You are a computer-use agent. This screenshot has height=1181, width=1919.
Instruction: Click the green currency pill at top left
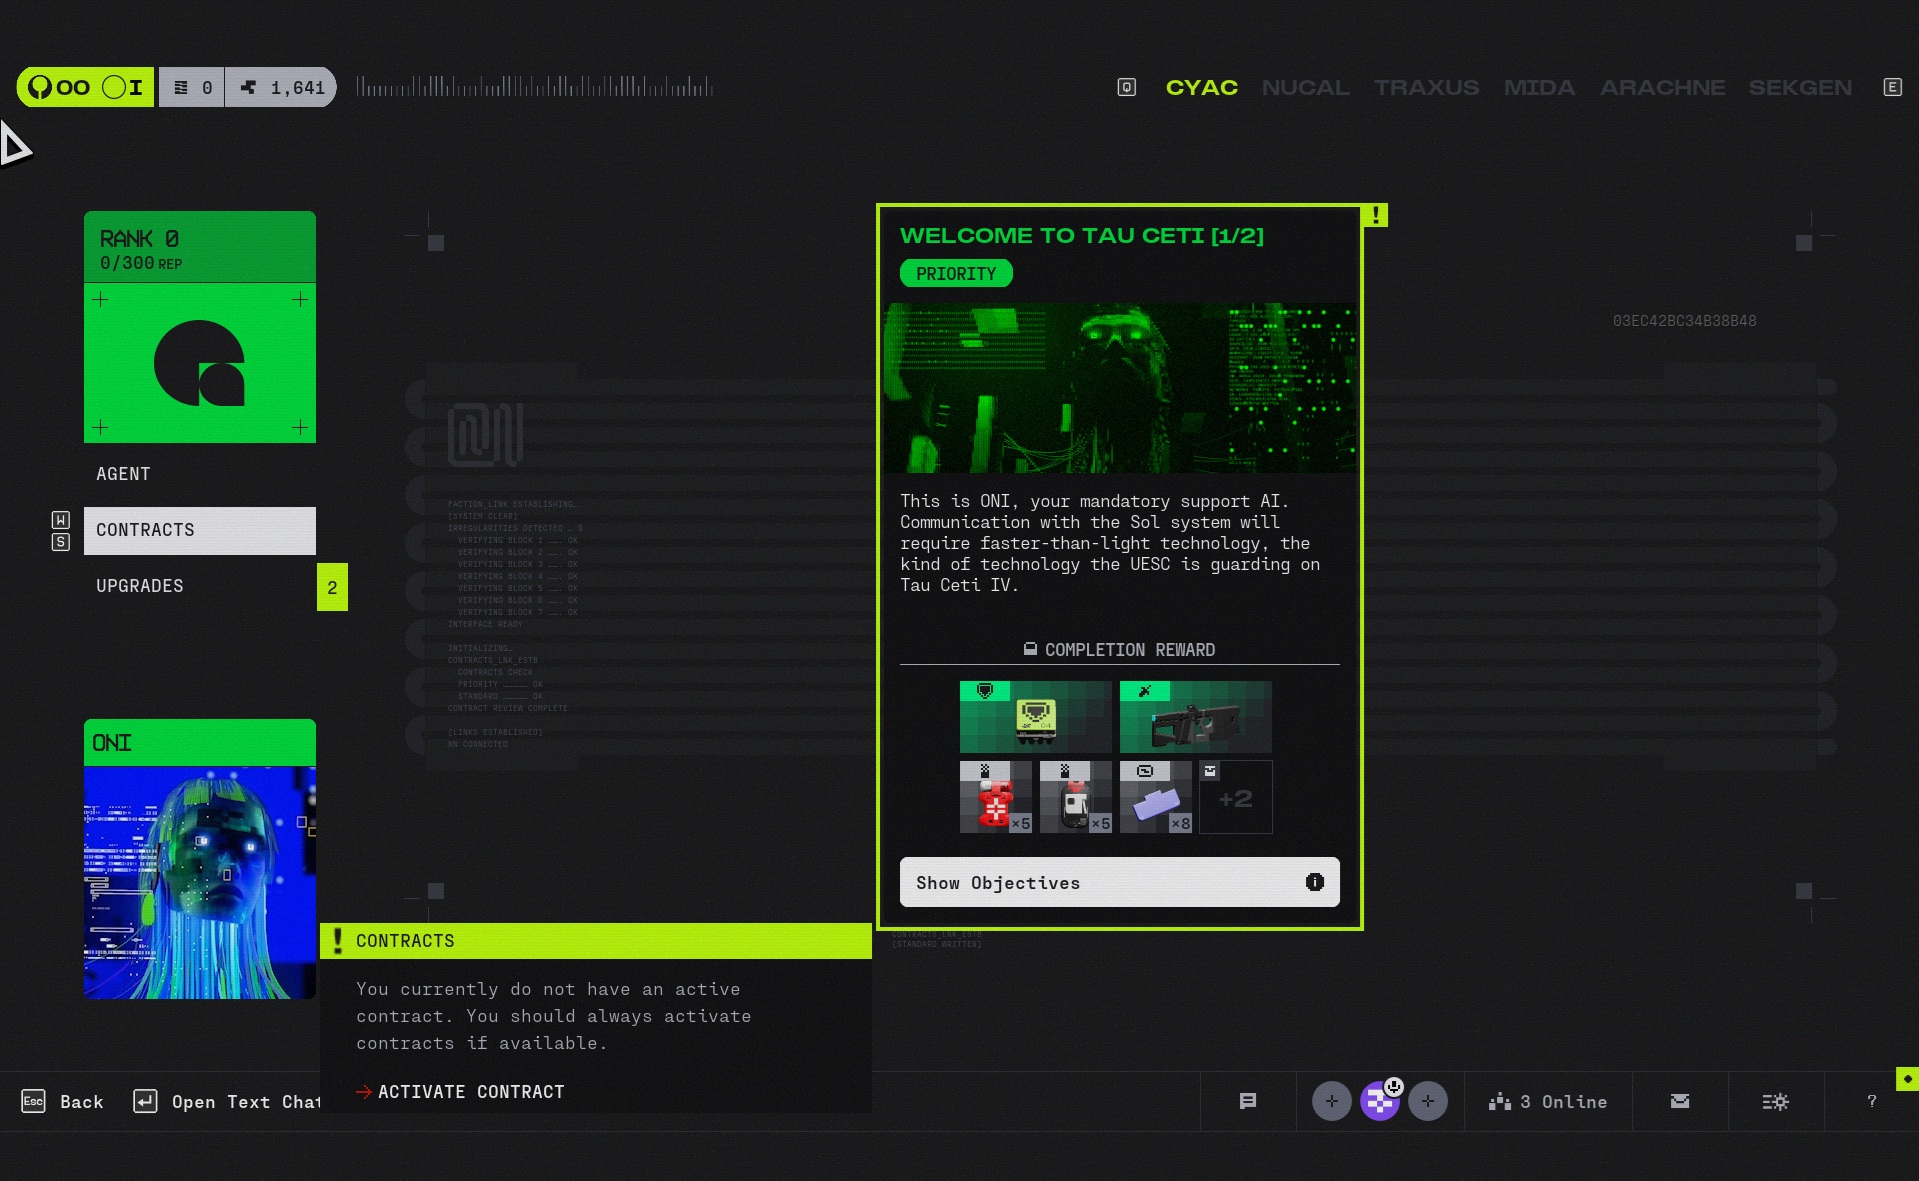tap(85, 88)
